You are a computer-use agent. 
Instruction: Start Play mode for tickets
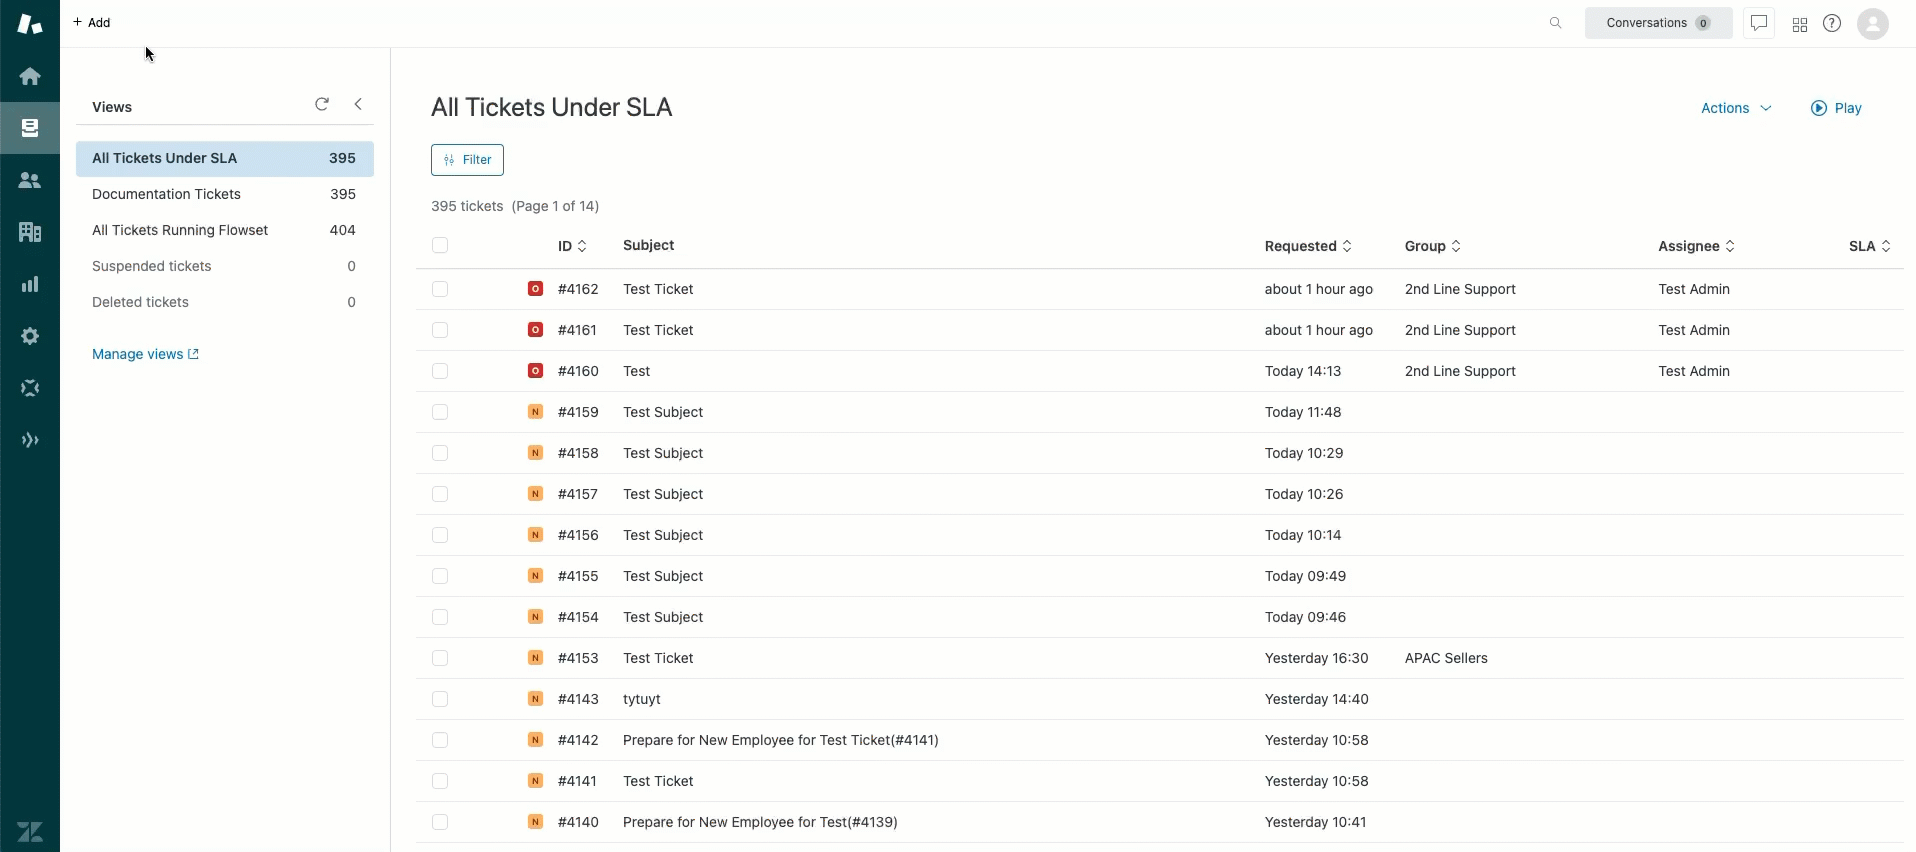pos(1836,108)
